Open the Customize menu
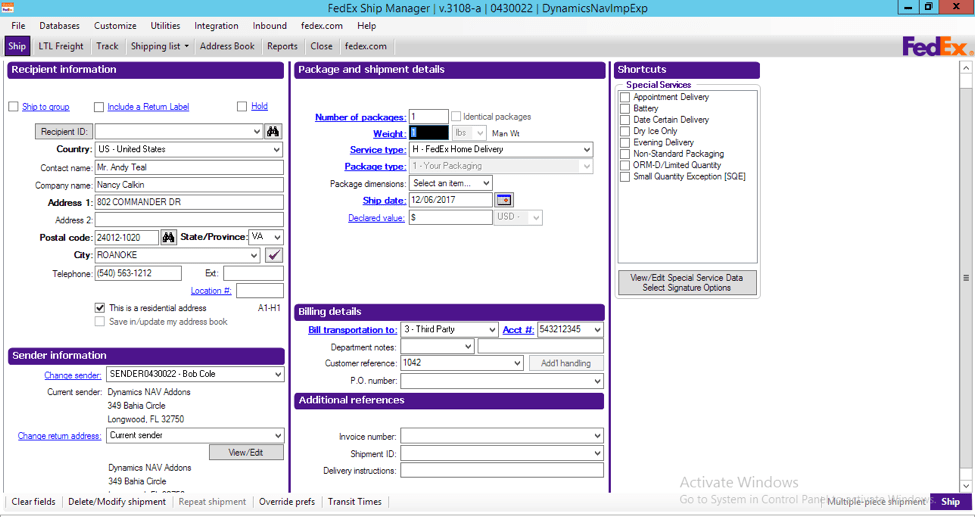Screen dimensions: 975x517 [x=115, y=26]
